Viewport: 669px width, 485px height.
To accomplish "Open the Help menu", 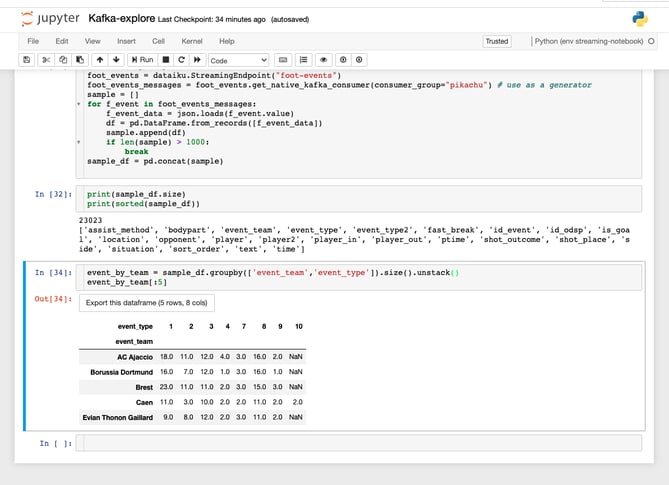I will (x=227, y=41).
